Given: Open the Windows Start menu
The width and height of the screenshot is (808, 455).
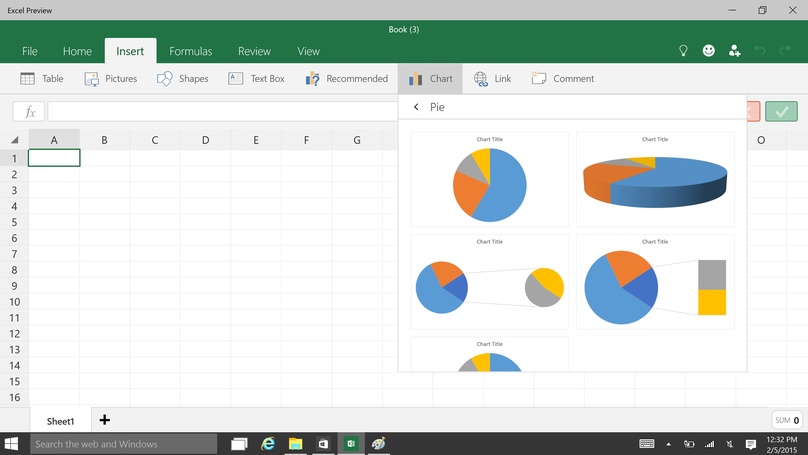Looking at the screenshot, I should pyautogui.click(x=11, y=444).
